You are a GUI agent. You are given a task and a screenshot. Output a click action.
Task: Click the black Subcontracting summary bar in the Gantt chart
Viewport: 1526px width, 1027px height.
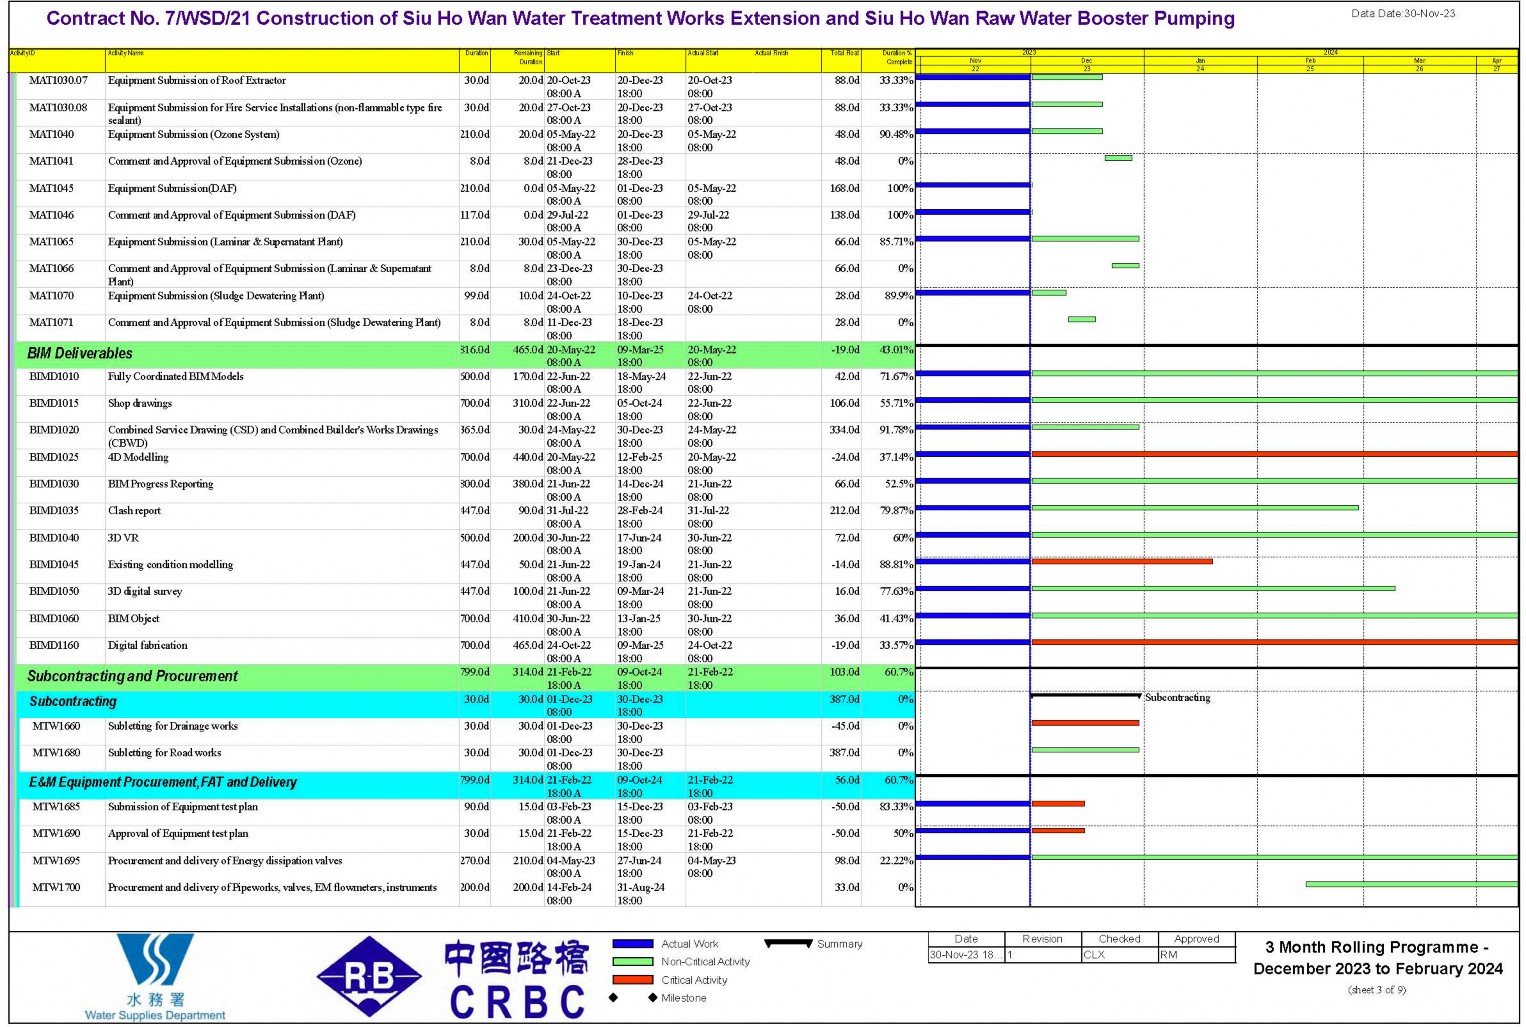coord(1085,696)
